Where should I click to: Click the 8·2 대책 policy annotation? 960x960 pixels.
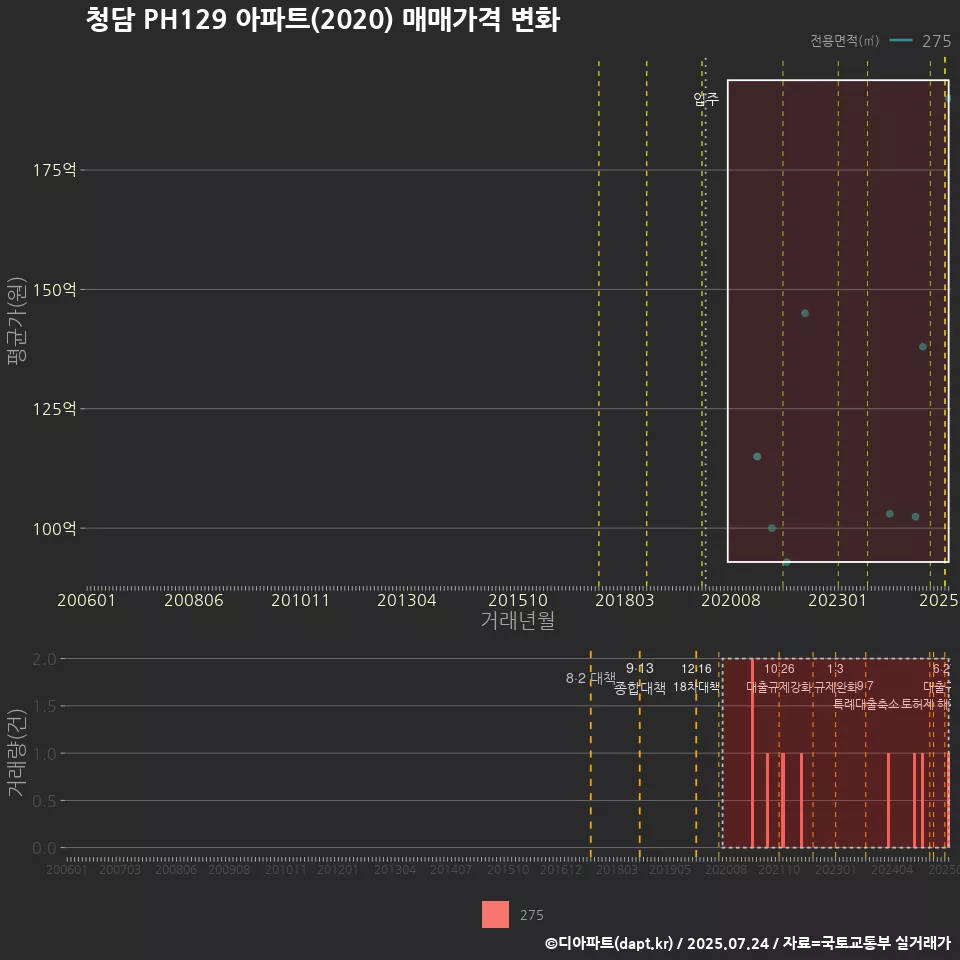pyautogui.click(x=591, y=678)
